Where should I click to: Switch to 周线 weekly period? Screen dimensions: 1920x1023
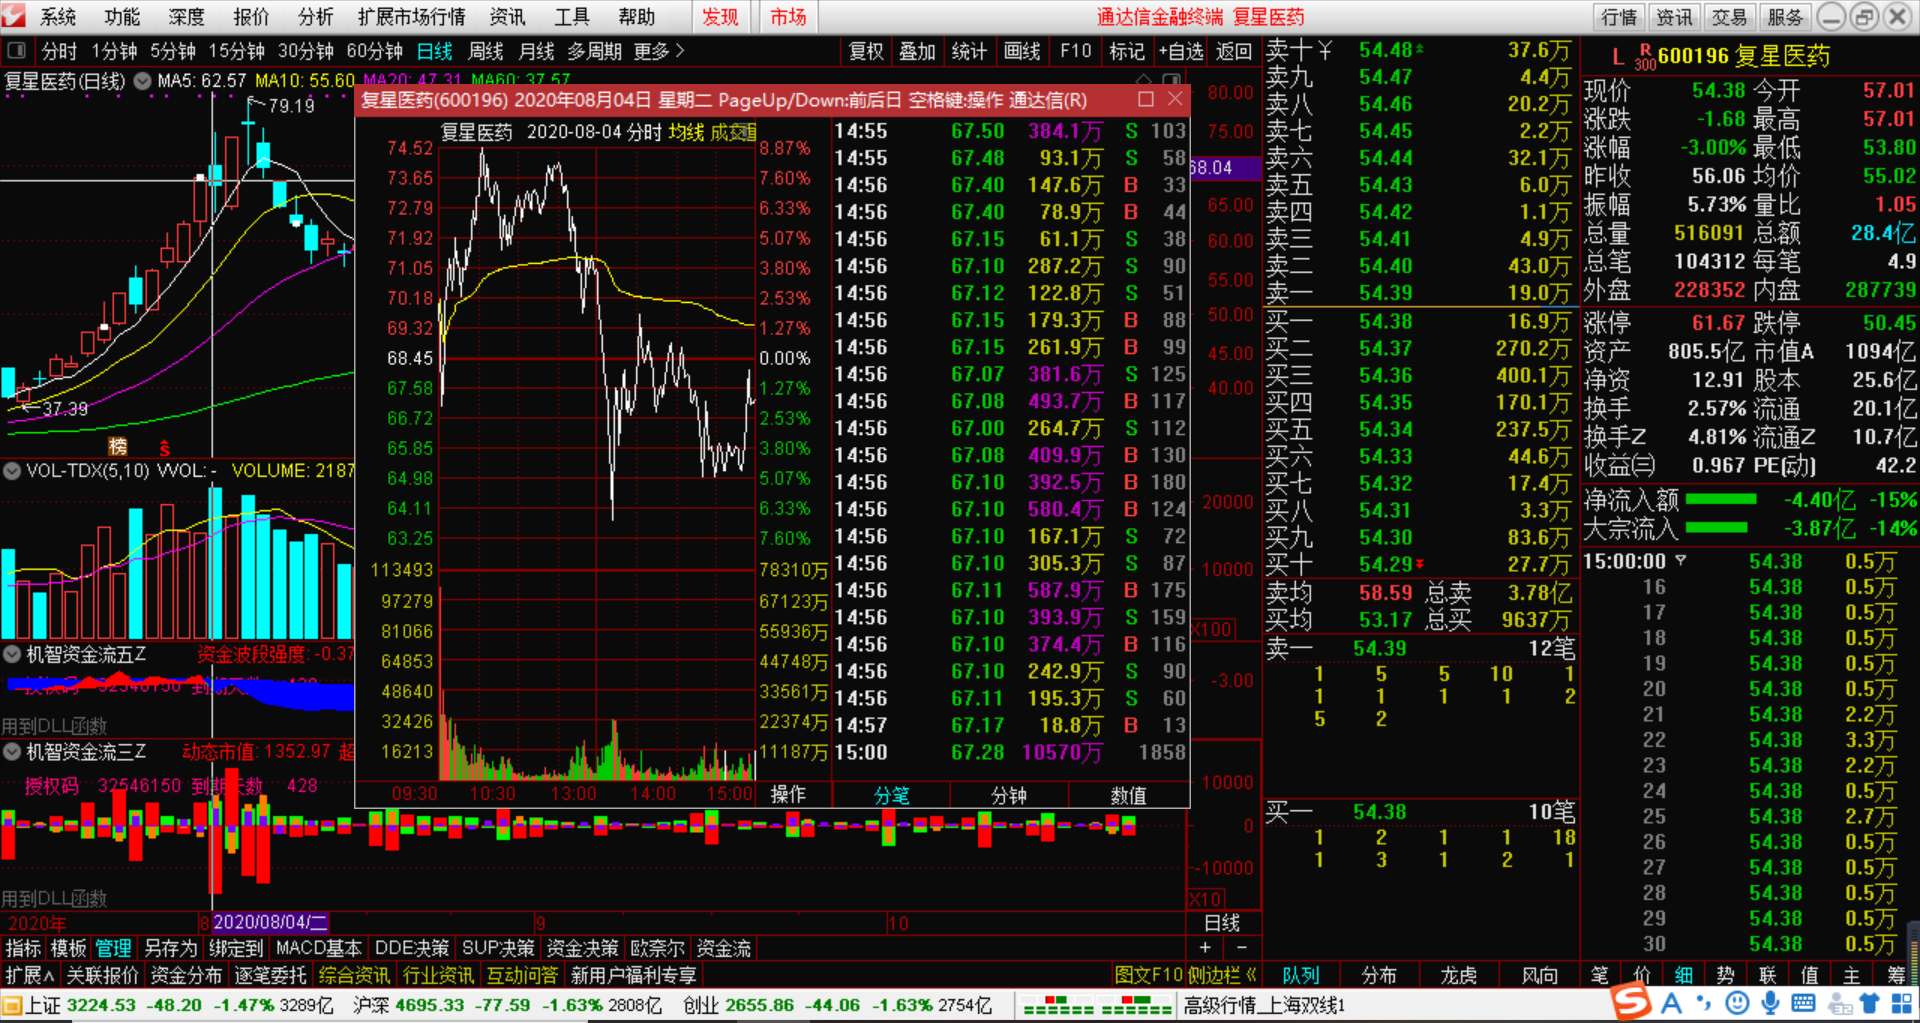[x=486, y=50]
